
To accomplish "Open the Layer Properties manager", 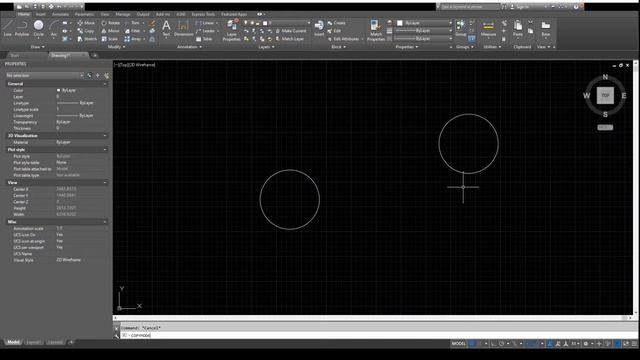I will click(x=231, y=31).
